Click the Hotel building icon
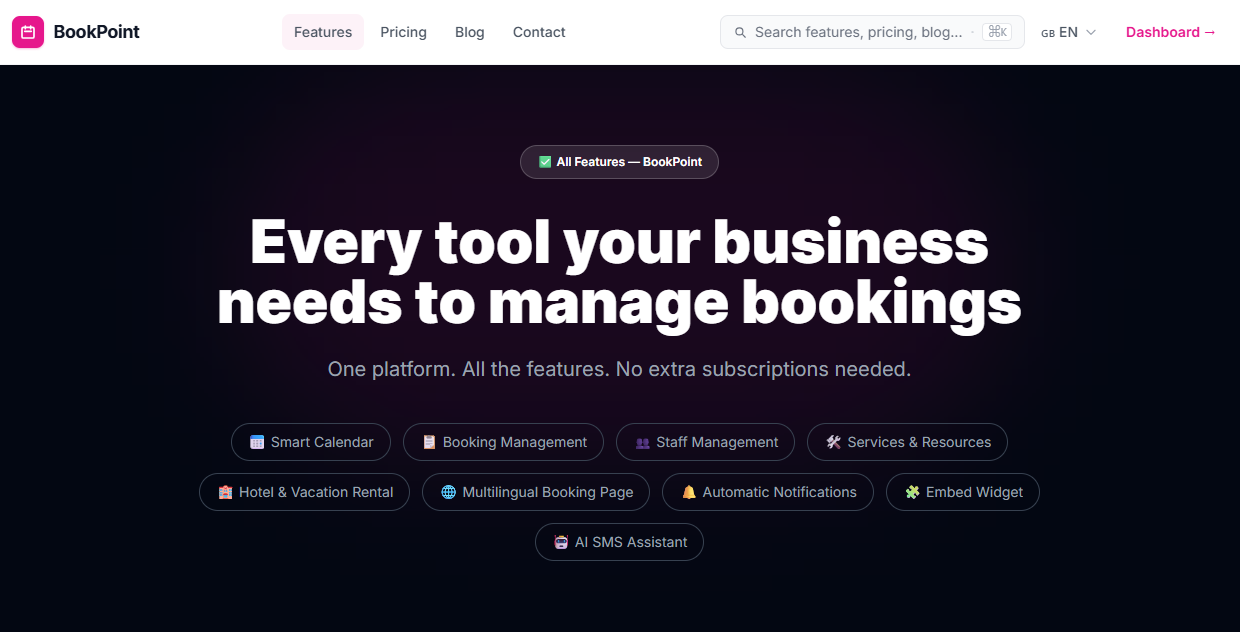The width and height of the screenshot is (1240, 632). pyautogui.click(x=225, y=492)
